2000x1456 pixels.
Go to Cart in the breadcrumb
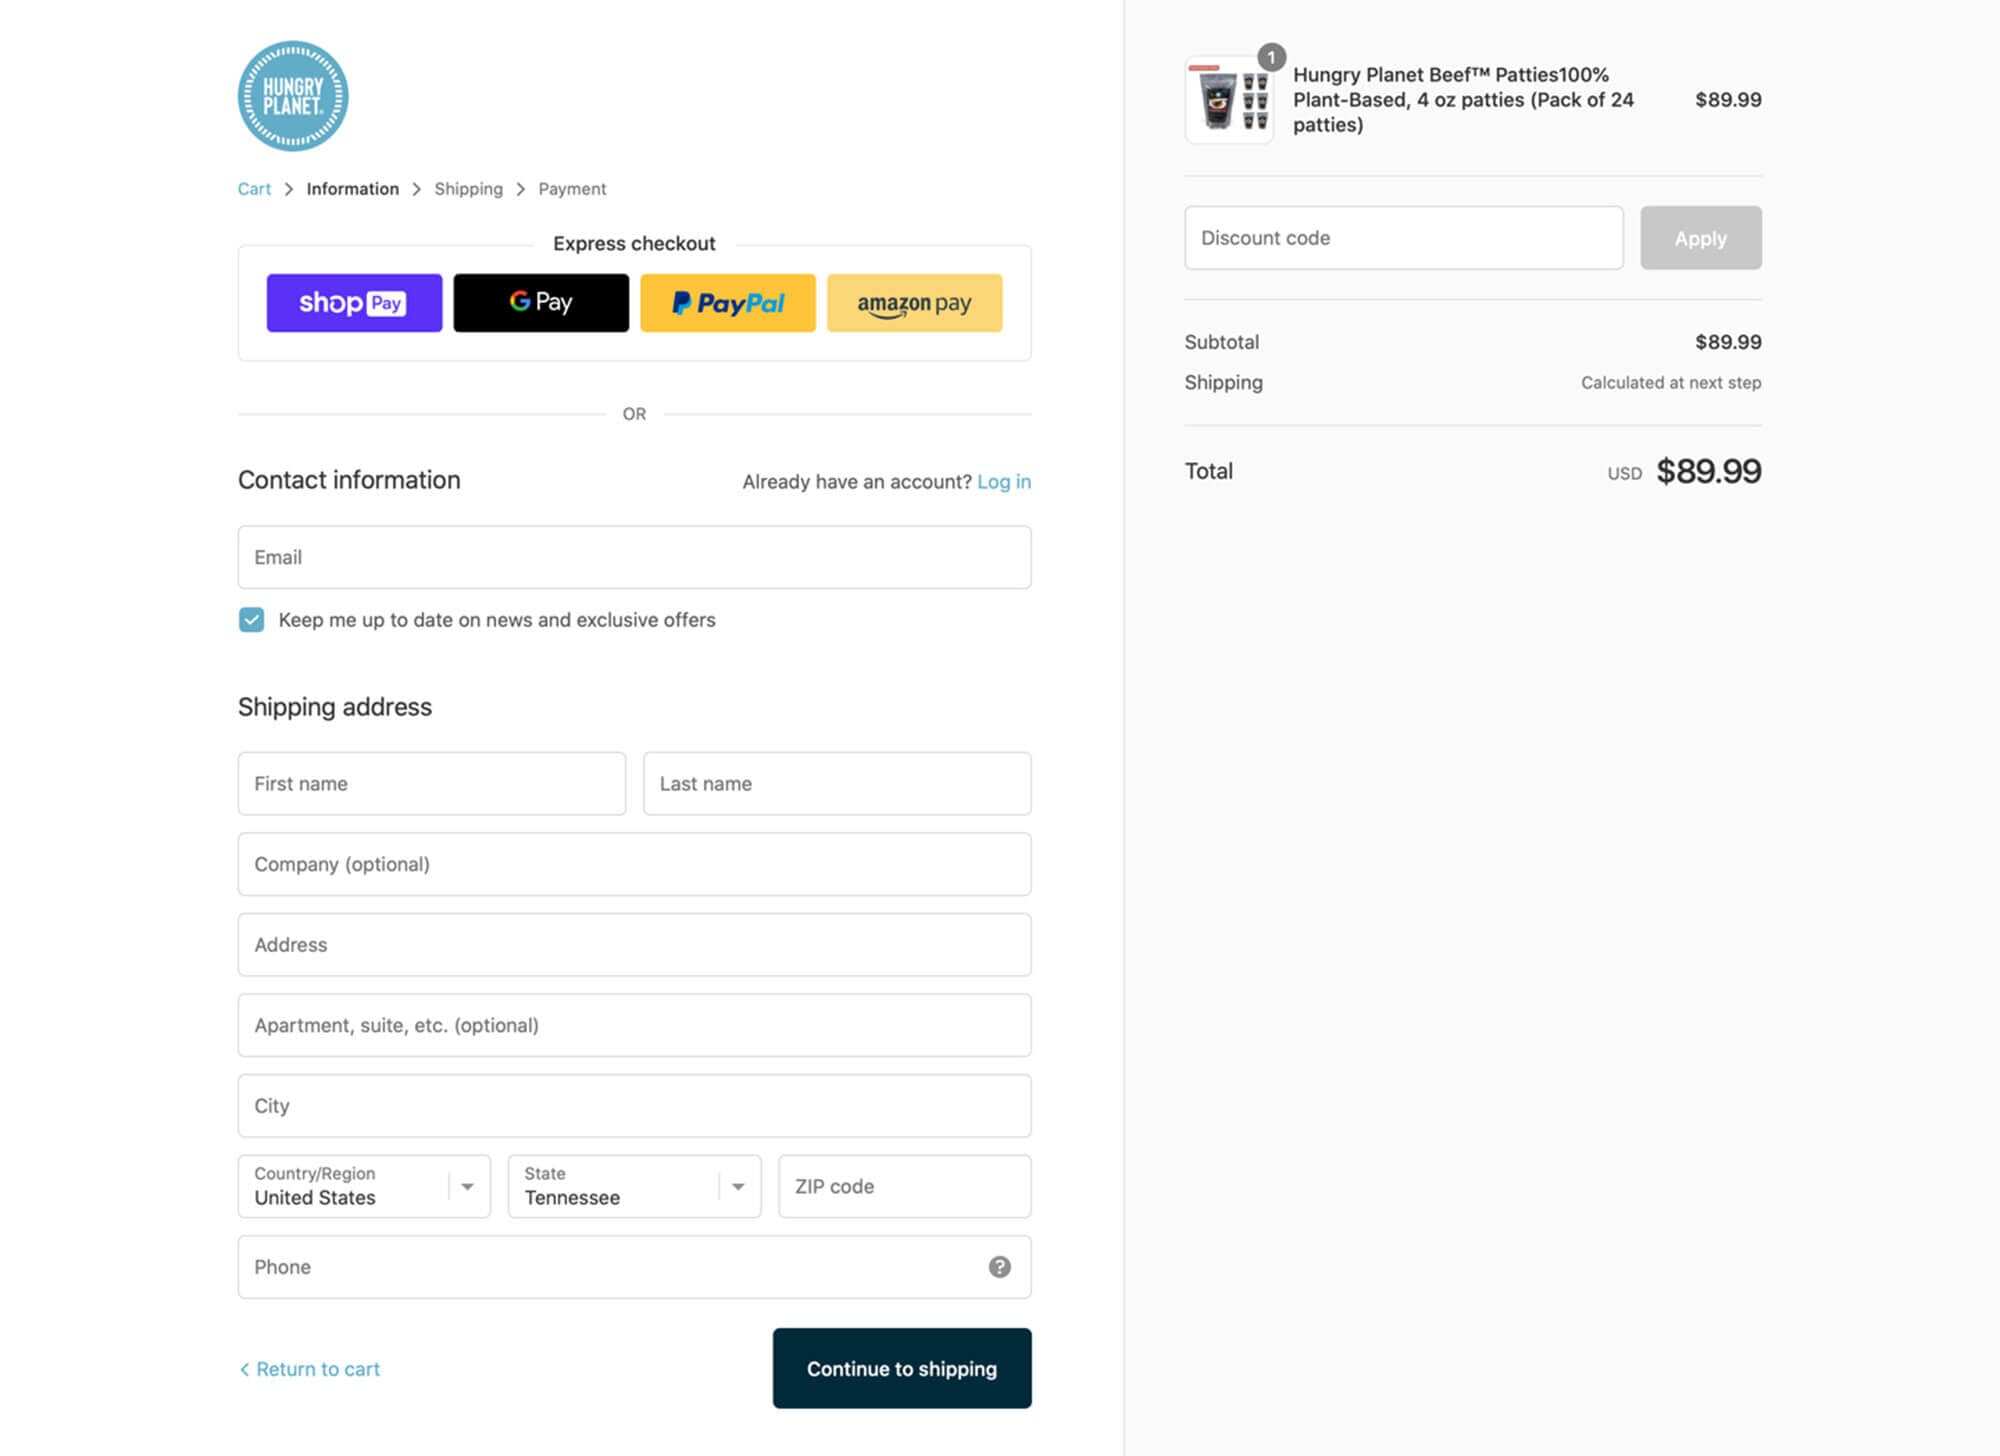pos(254,189)
